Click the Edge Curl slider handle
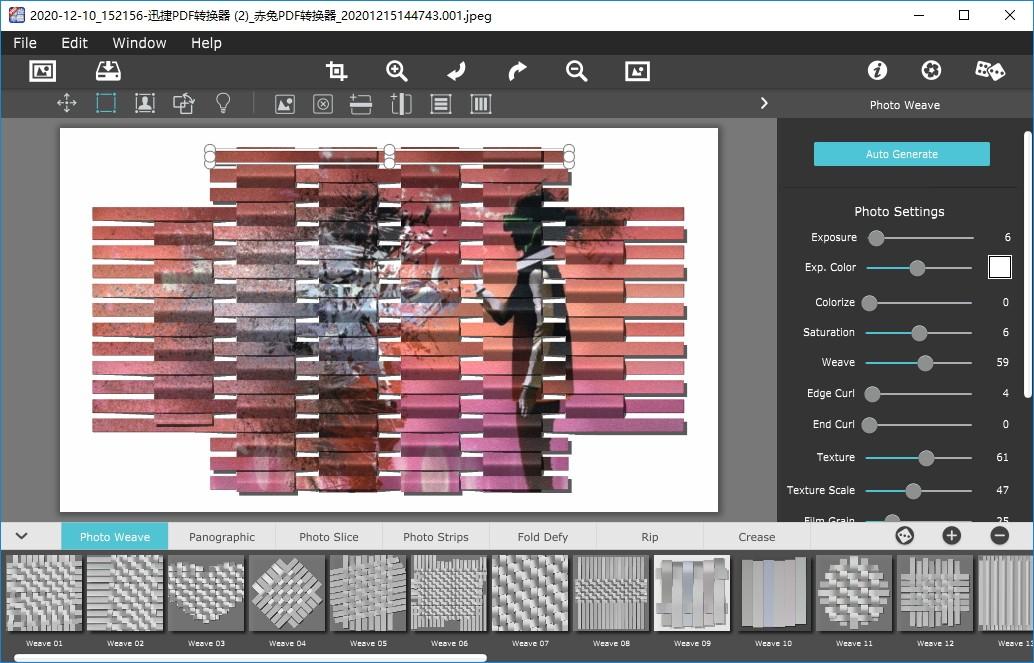 (x=872, y=394)
